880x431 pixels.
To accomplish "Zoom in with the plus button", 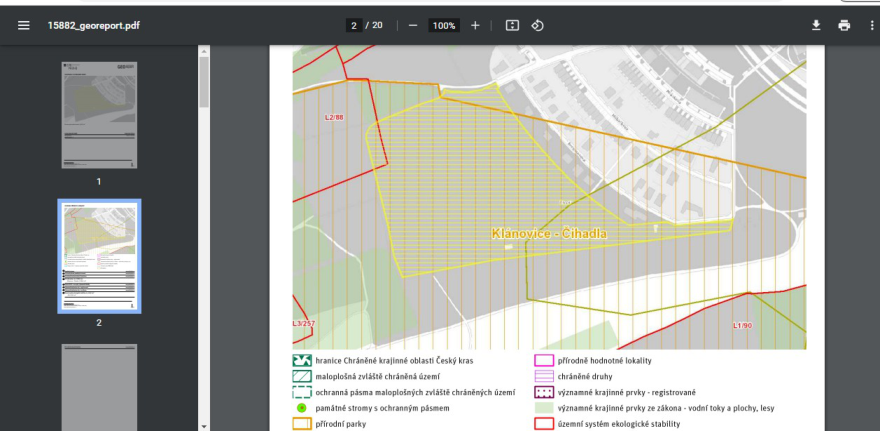I will 475,25.
